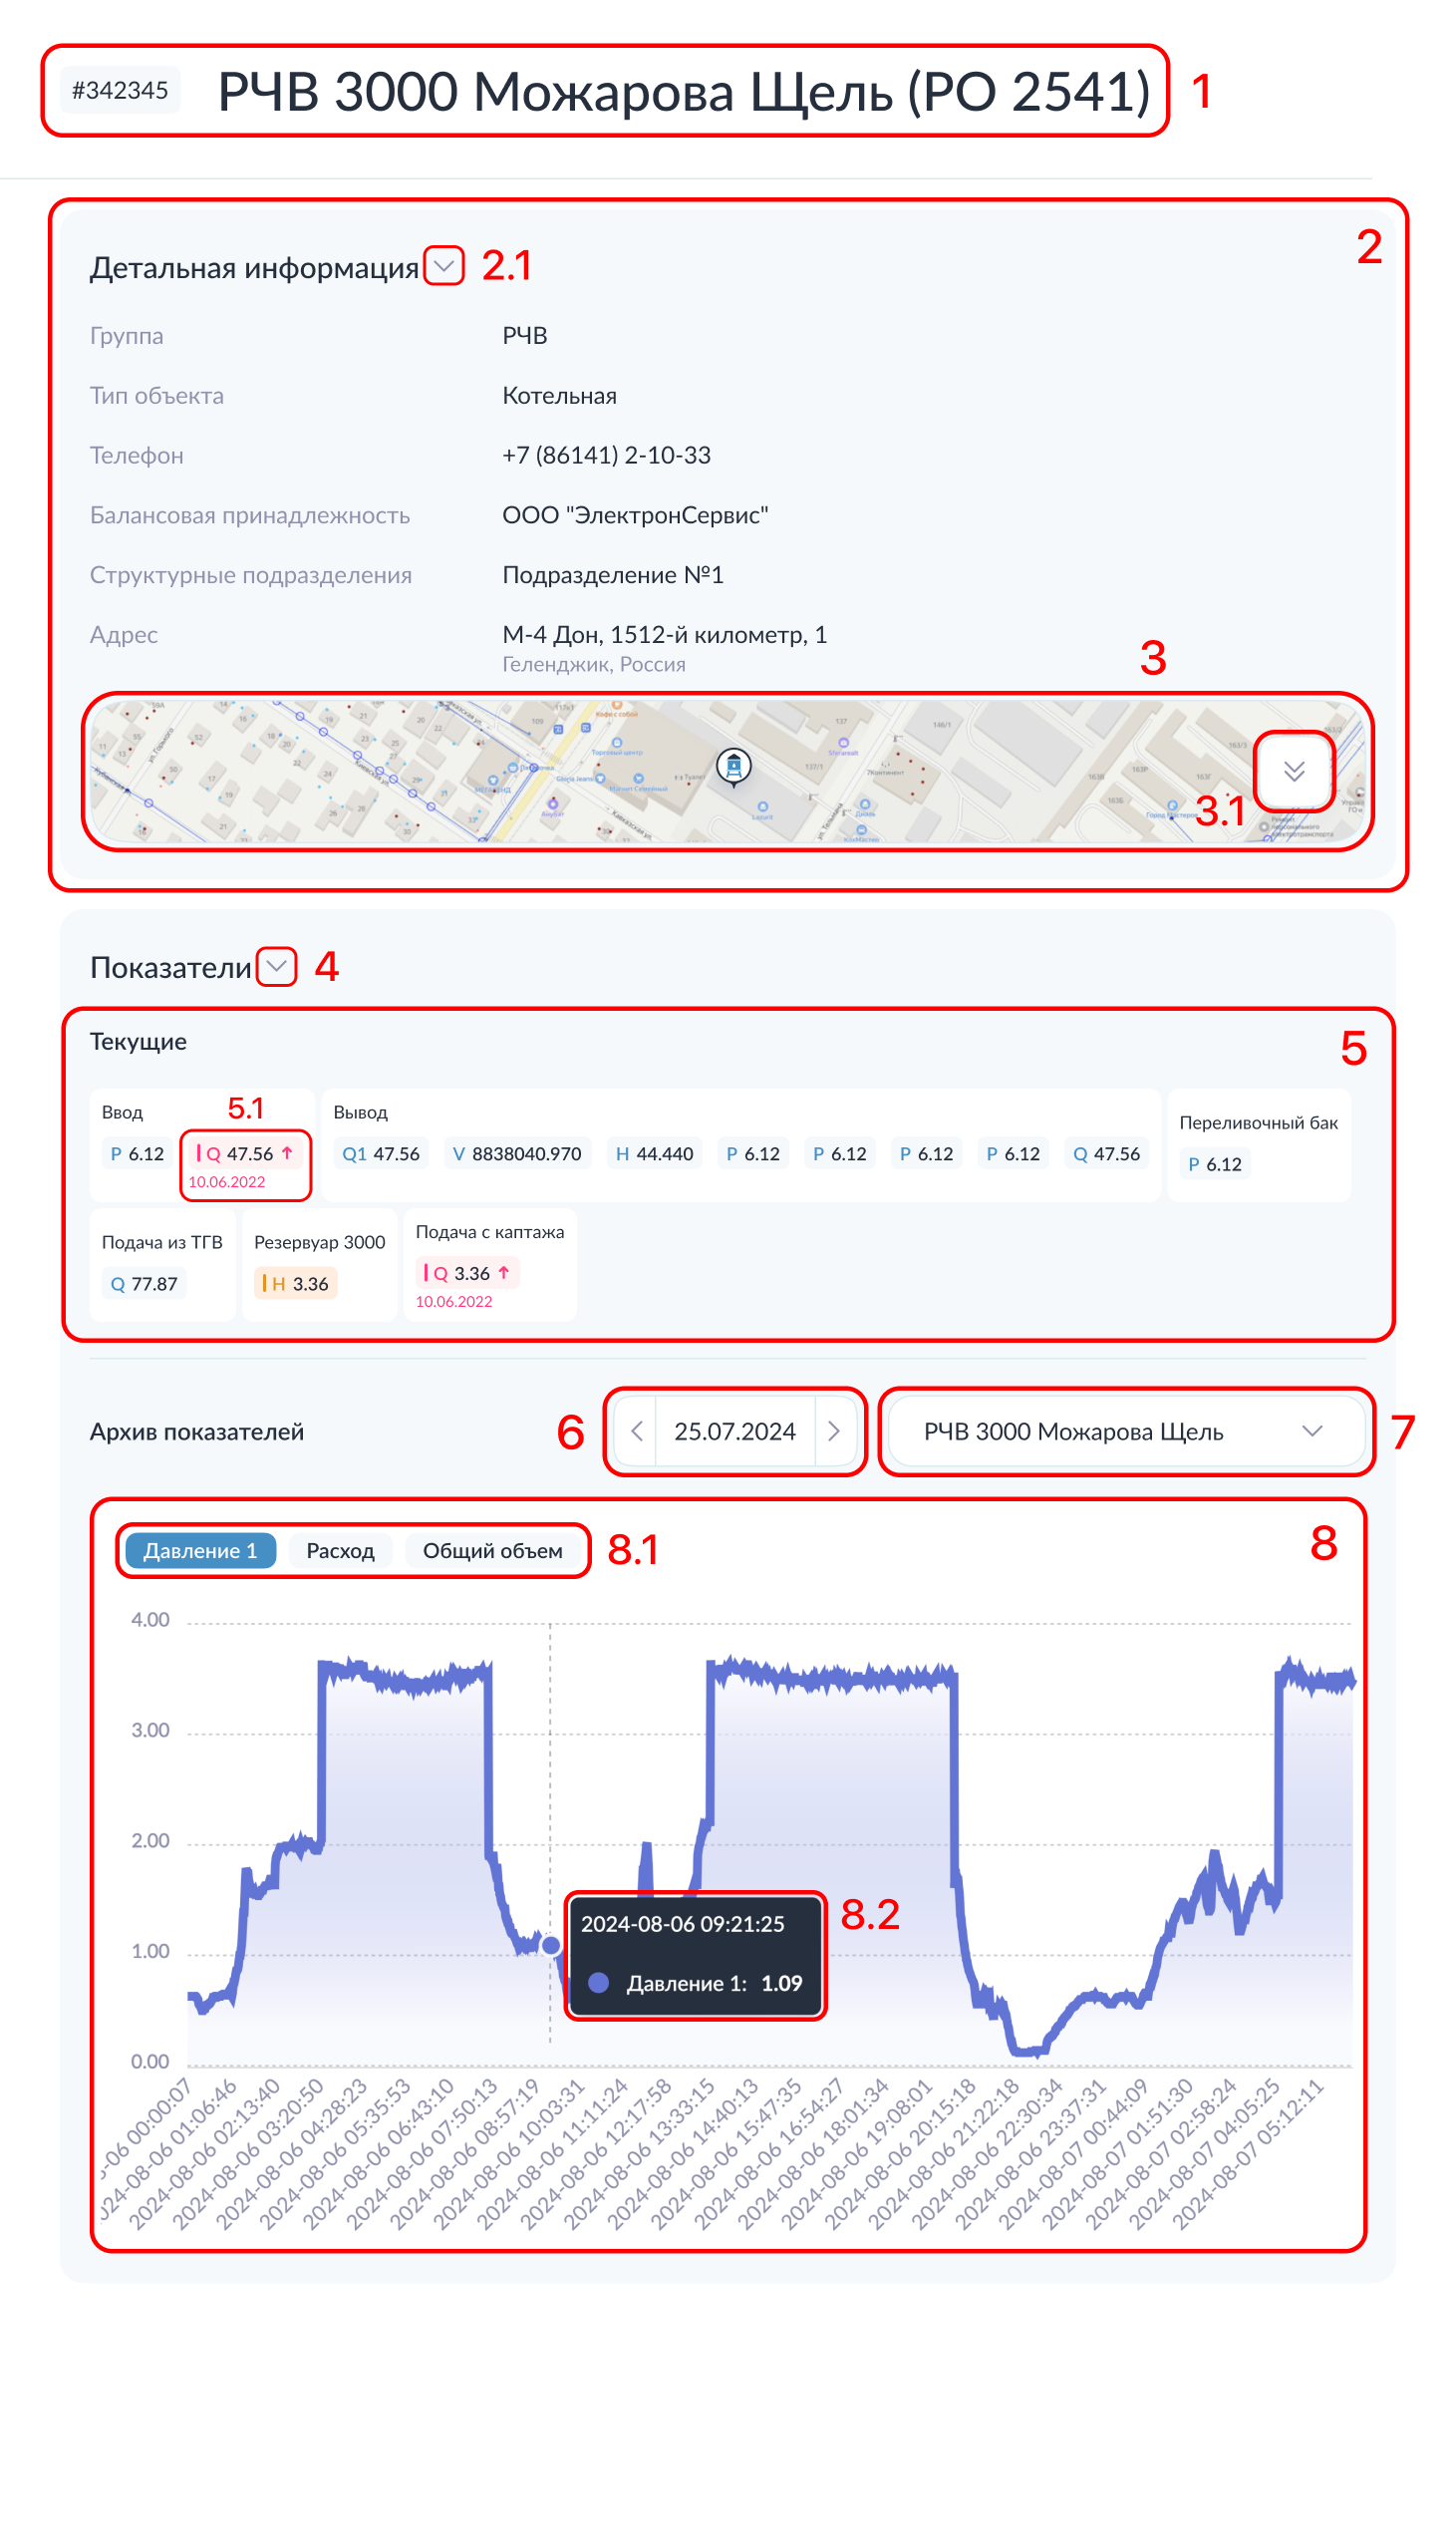The image size is (1456, 2547).
Task: Click the Вывод H 44.440 indicator
Action: tap(655, 1154)
